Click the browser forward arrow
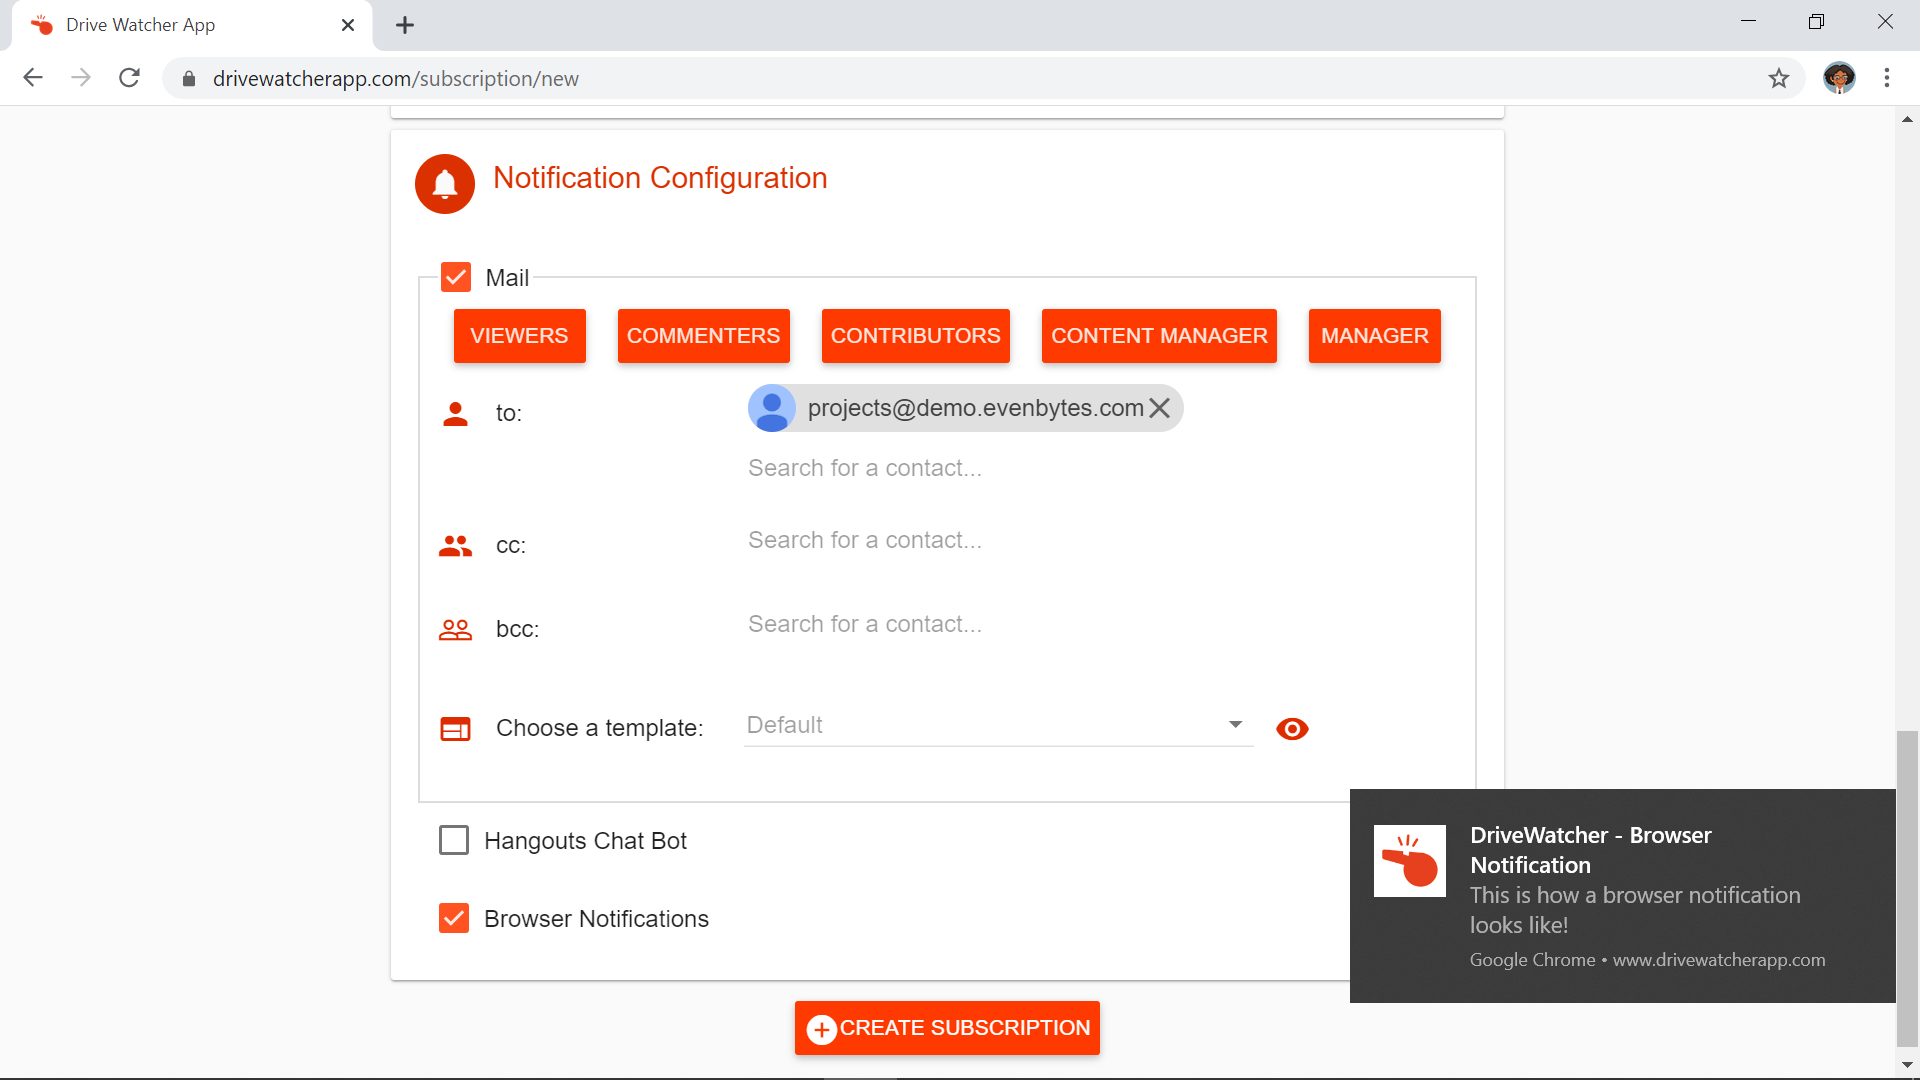This screenshot has height=1080, width=1920. coord(81,78)
